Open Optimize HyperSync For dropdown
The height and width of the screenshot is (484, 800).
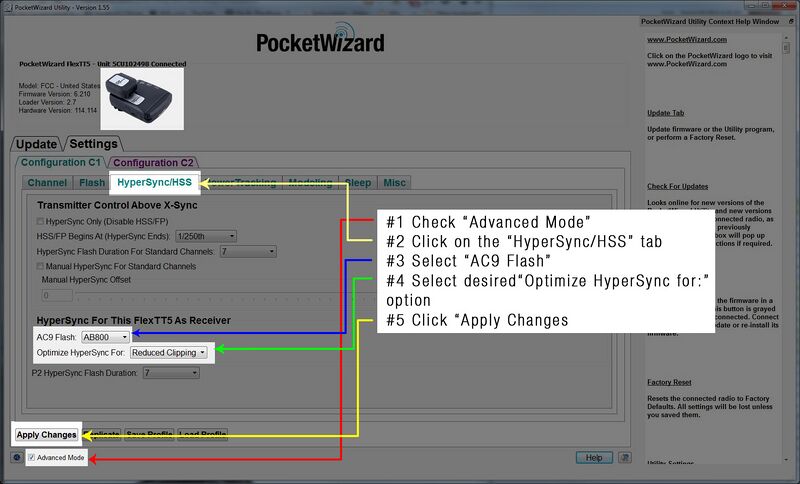[x=169, y=352]
